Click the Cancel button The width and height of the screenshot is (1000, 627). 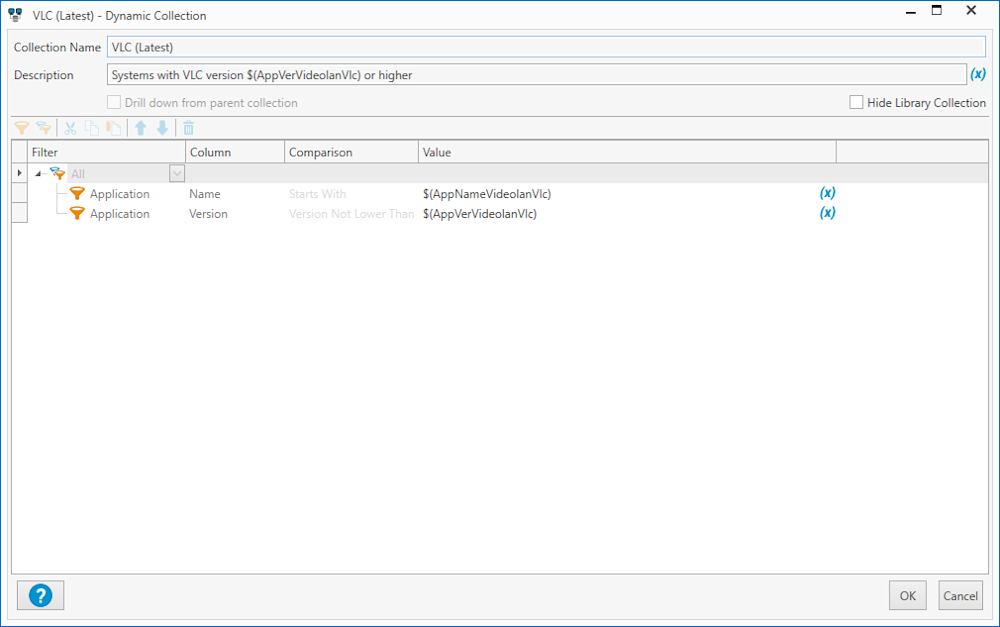[960, 596]
